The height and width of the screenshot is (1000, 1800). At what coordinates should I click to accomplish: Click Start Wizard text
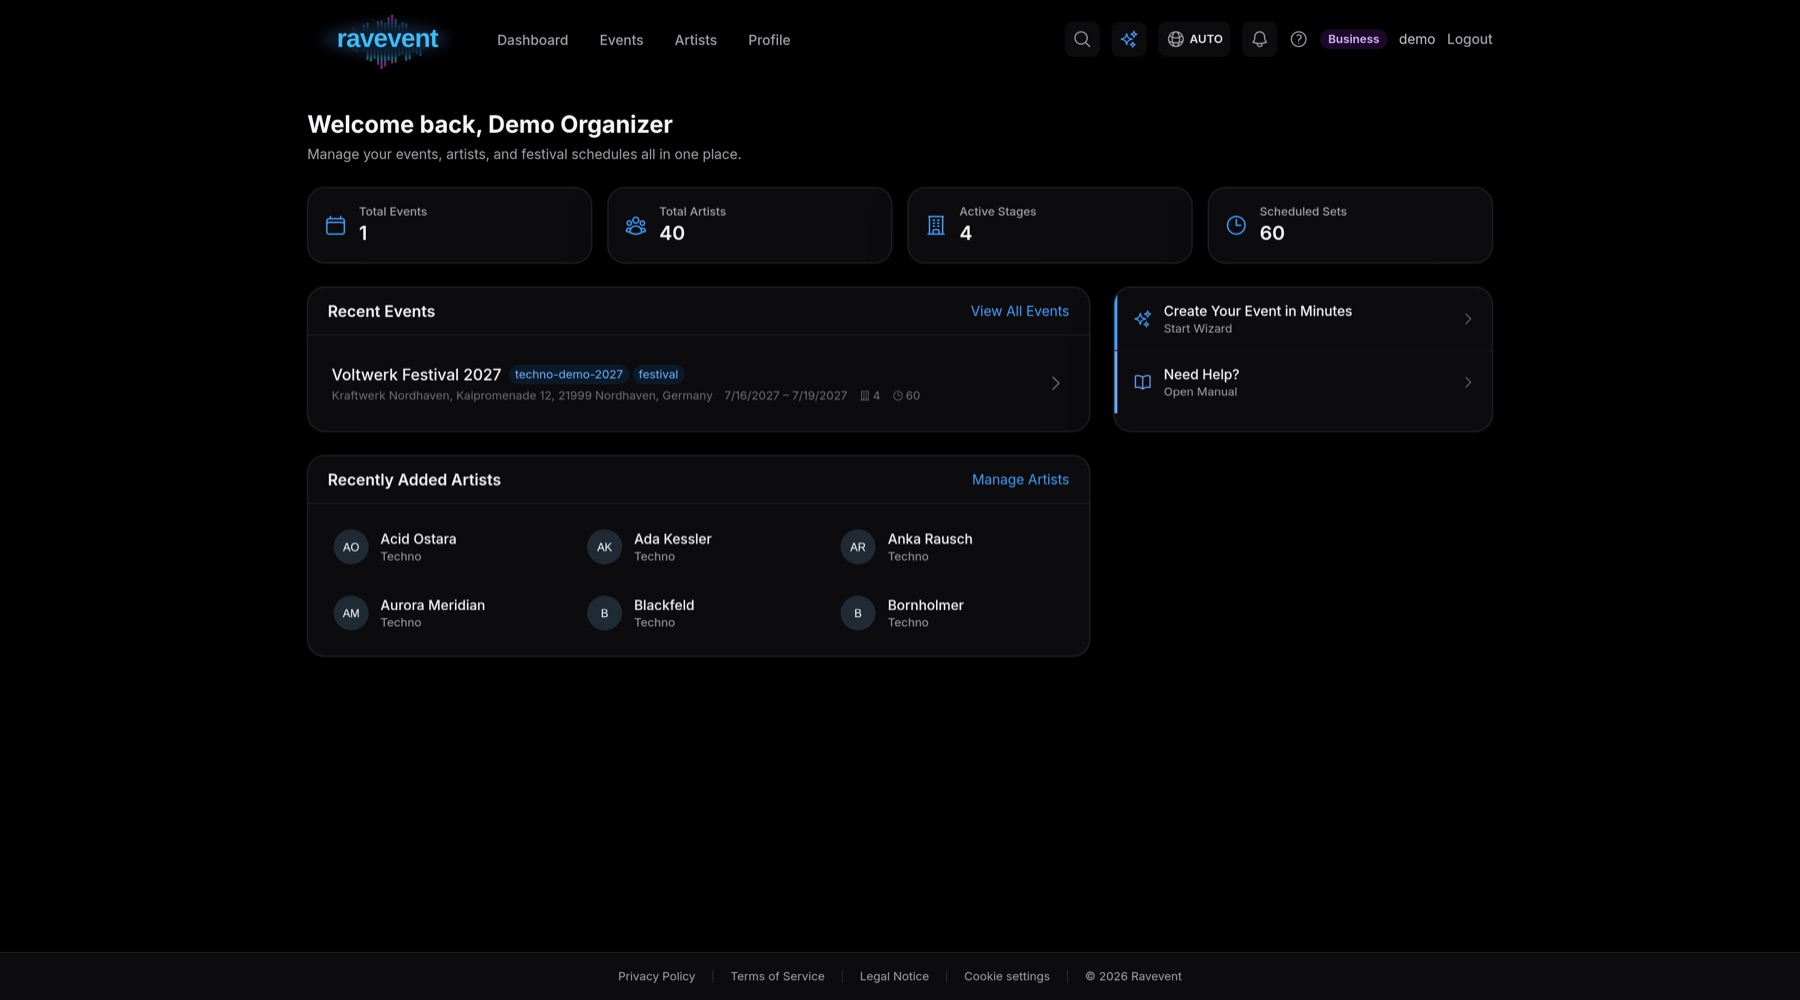(1197, 329)
